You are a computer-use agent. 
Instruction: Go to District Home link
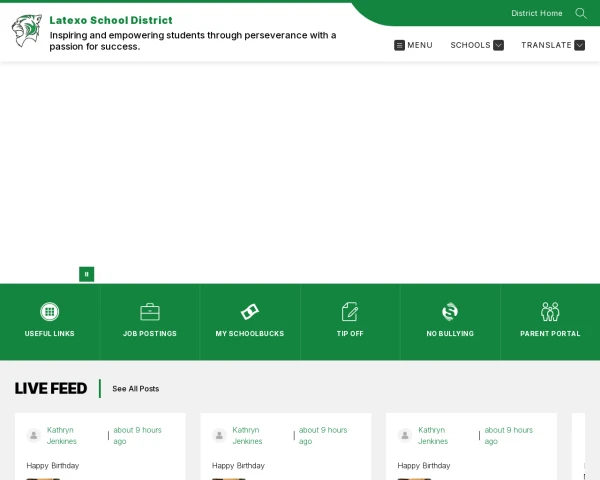[537, 13]
